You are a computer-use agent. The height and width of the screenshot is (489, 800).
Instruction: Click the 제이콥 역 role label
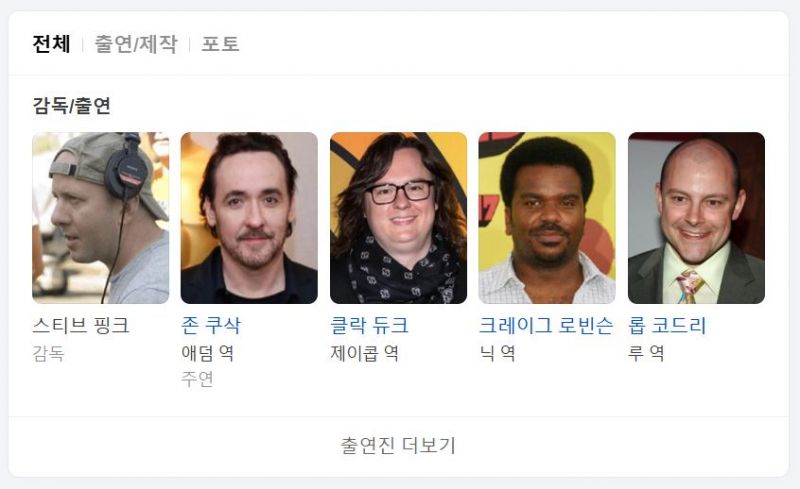click(364, 353)
